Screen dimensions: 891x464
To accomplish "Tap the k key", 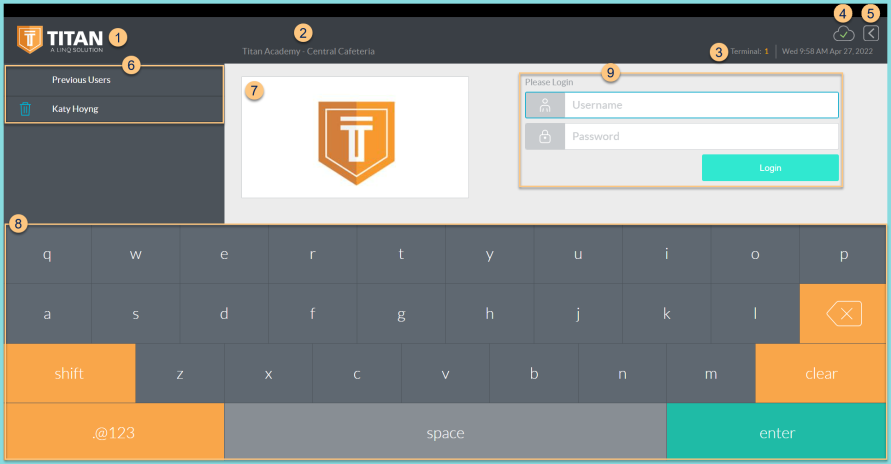I will (667, 313).
